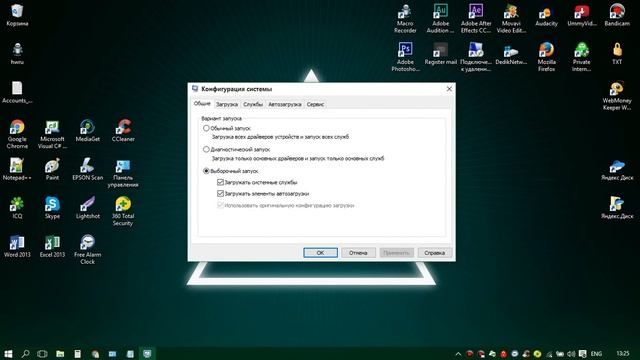The image size is (640, 360).
Task: Select the Register mail desktop icon
Action: [x=440, y=53]
